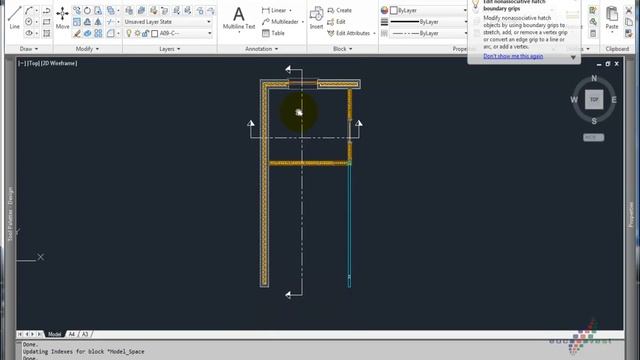Open the Top view controls menu
Image resolution: width=640 pixels, height=360 pixels.
(34, 63)
